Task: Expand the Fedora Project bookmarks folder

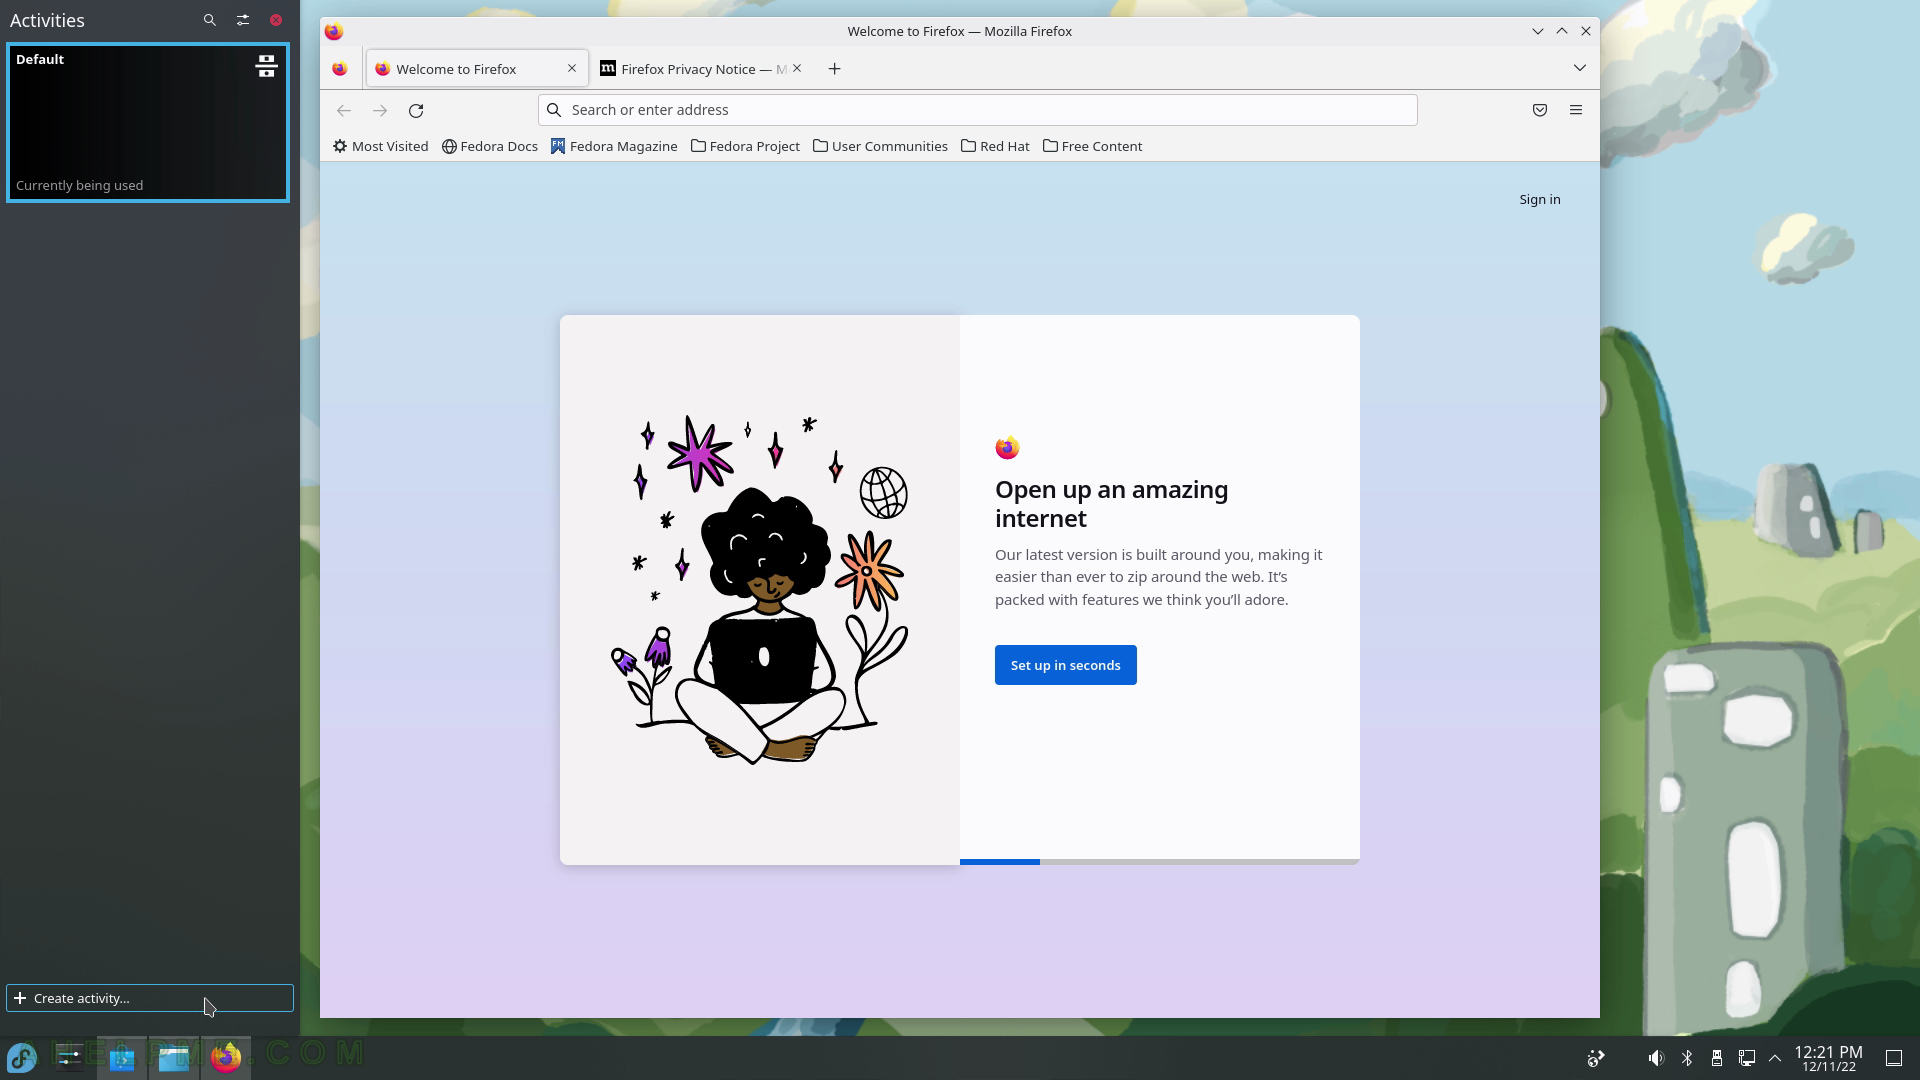Action: pyautogui.click(x=746, y=146)
